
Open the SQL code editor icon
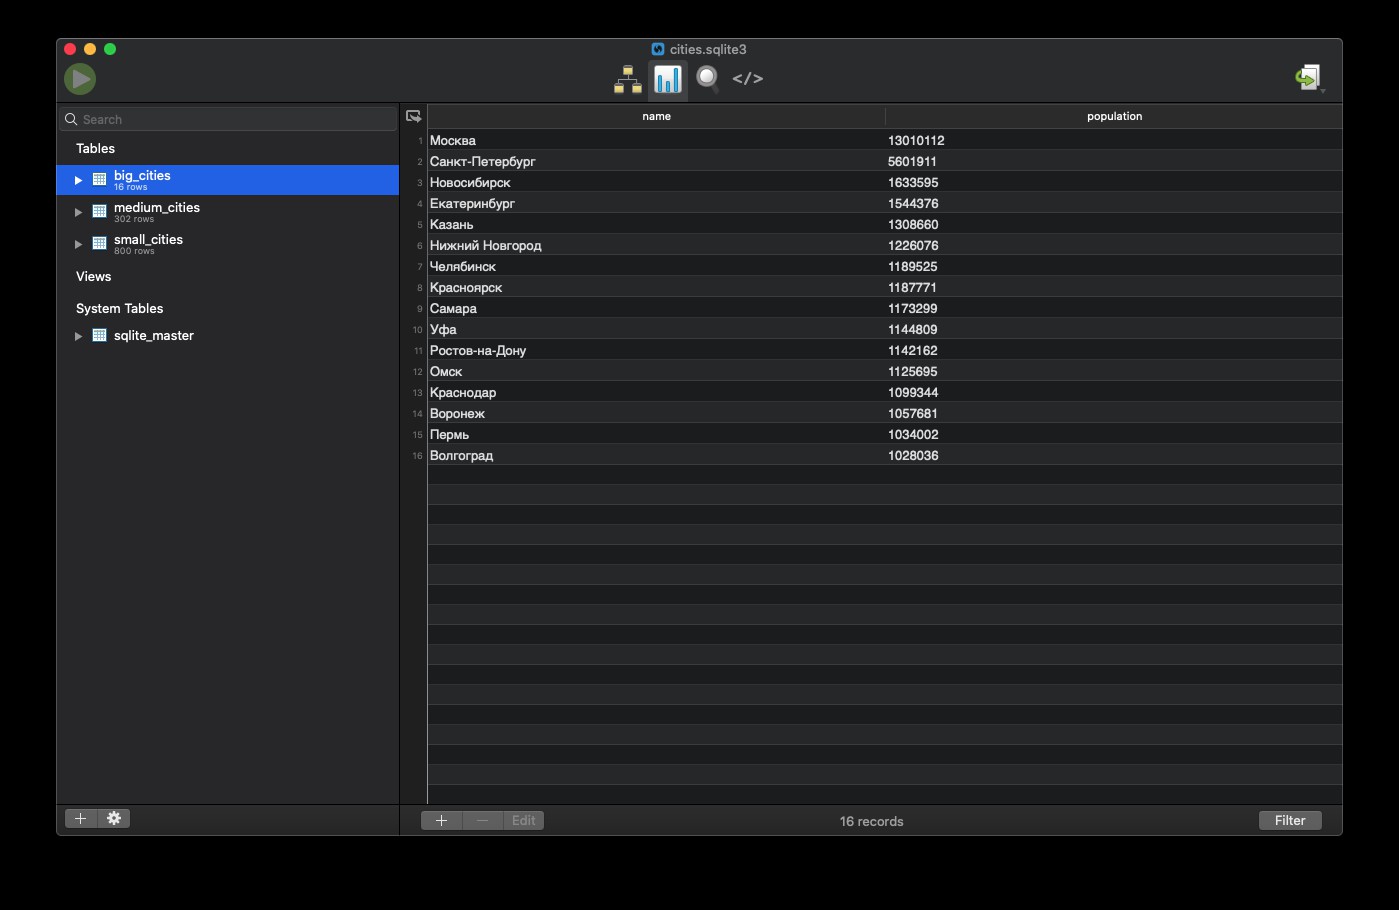747,78
